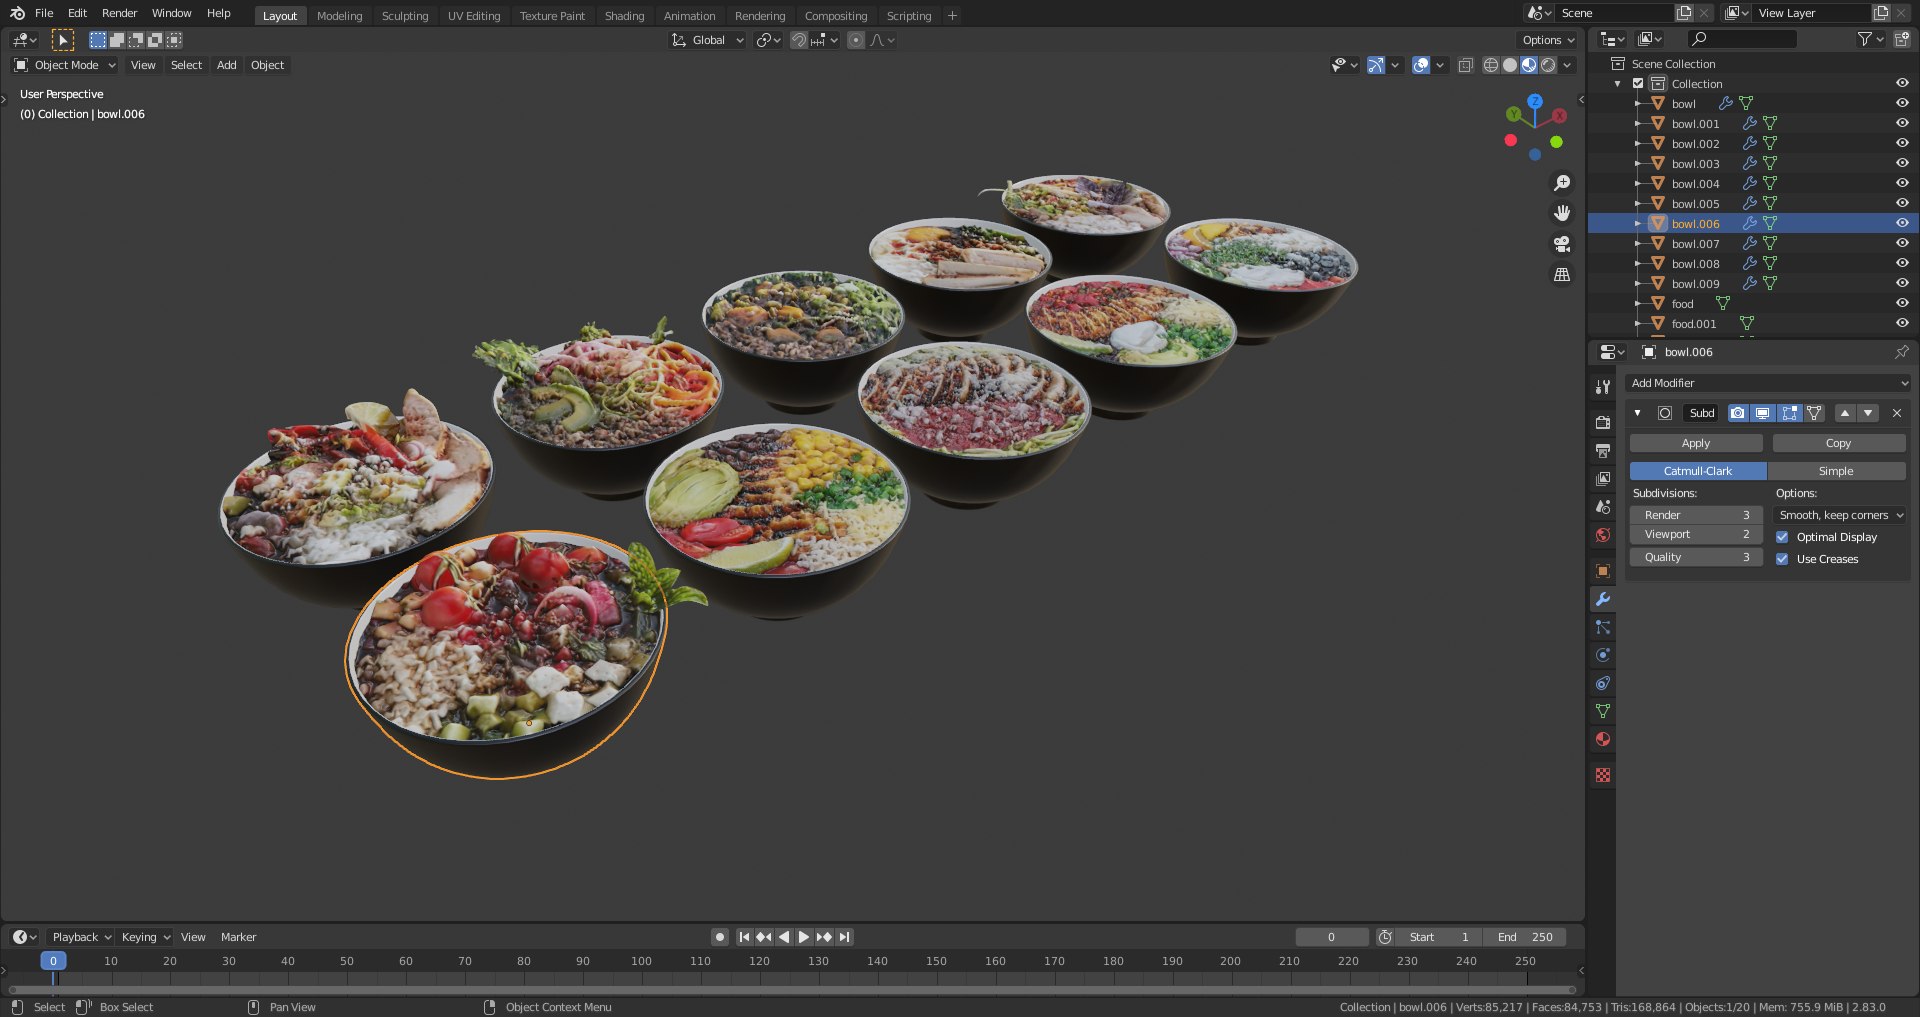
Task: Copy the subdivision modifier
Action: pos(1839,443)
